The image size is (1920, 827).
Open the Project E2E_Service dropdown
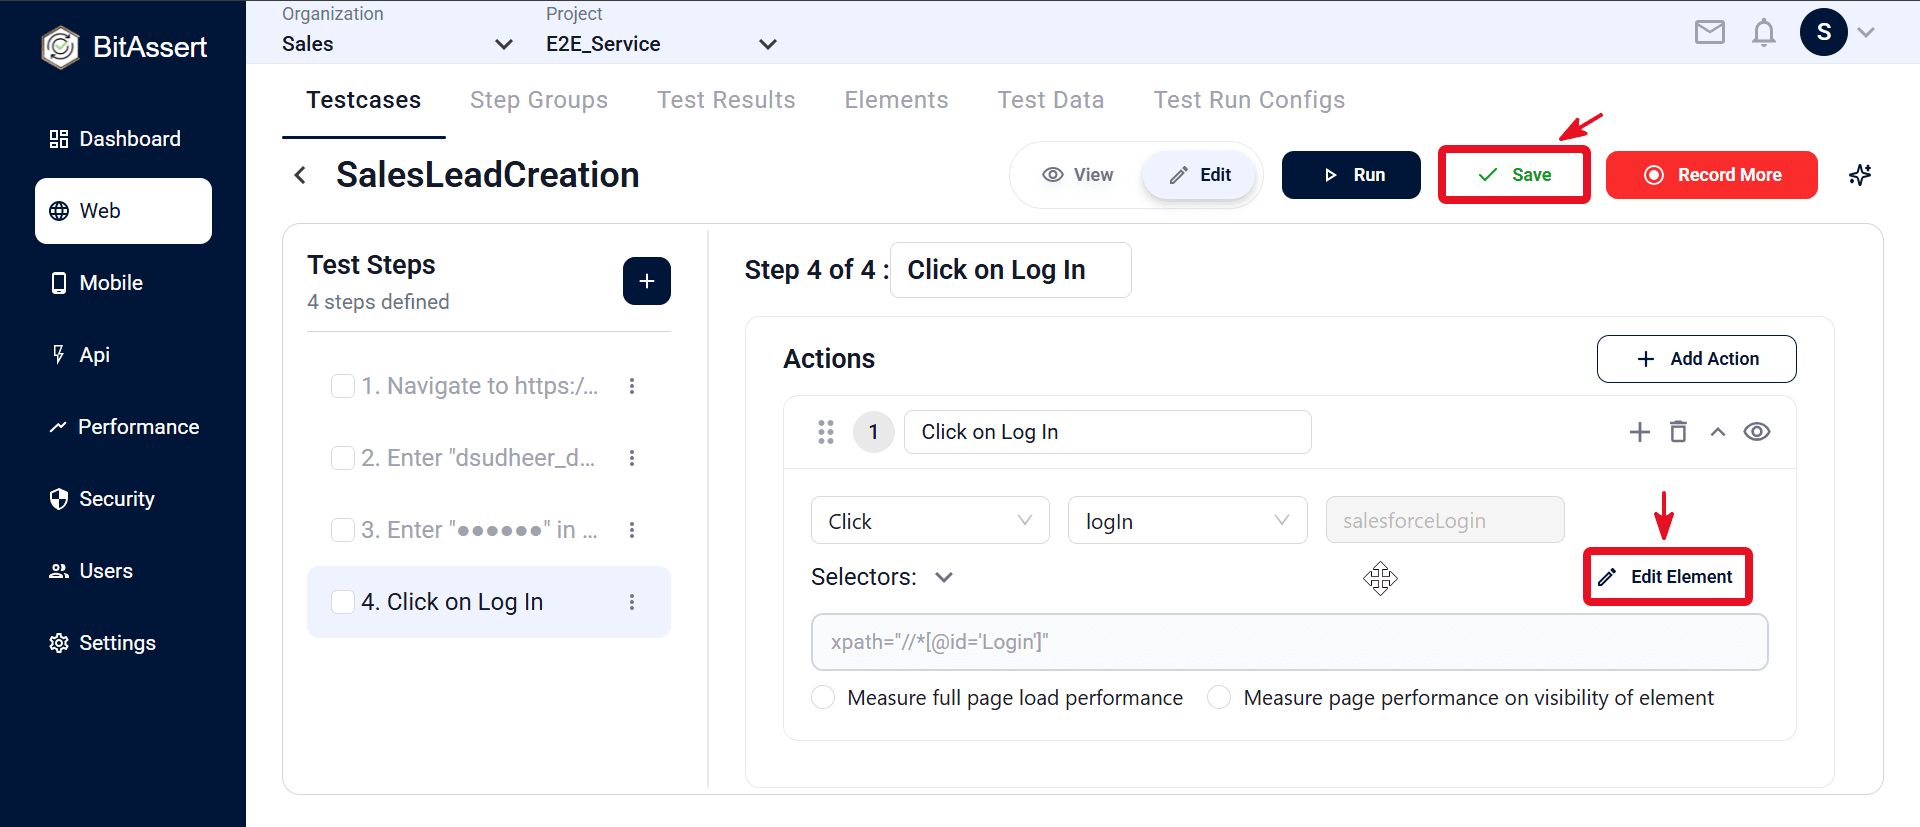coord(661,44)
